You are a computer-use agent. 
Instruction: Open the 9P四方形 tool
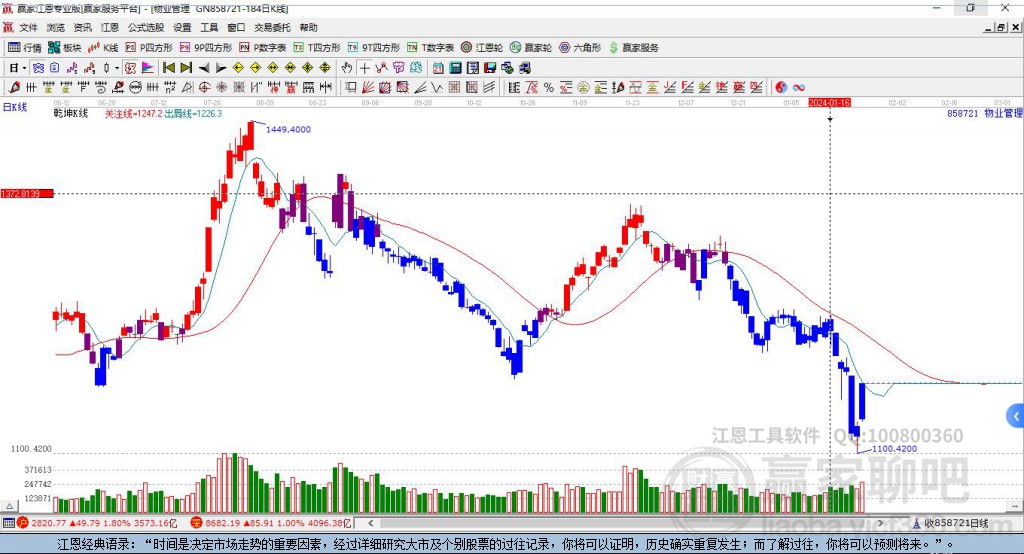coord(206,48)
